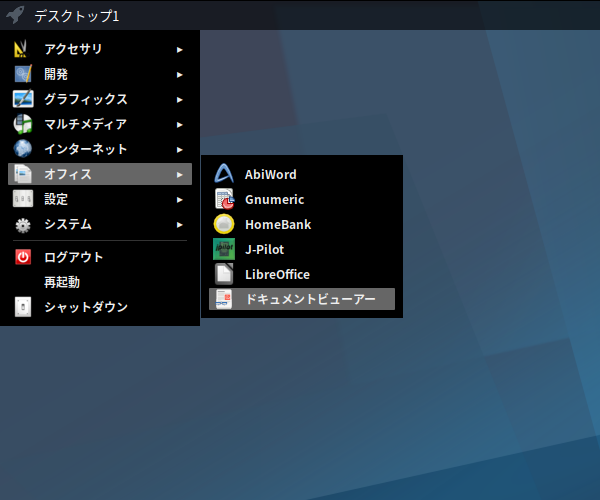Viewport: 600px width, 500px height.
Task: Click the グラフィックス picture icon
Action: click(x=23, y=99)
